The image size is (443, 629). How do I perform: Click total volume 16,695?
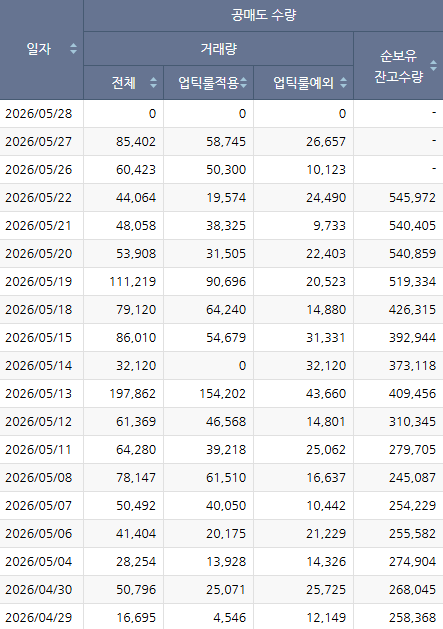pos(136,618)
